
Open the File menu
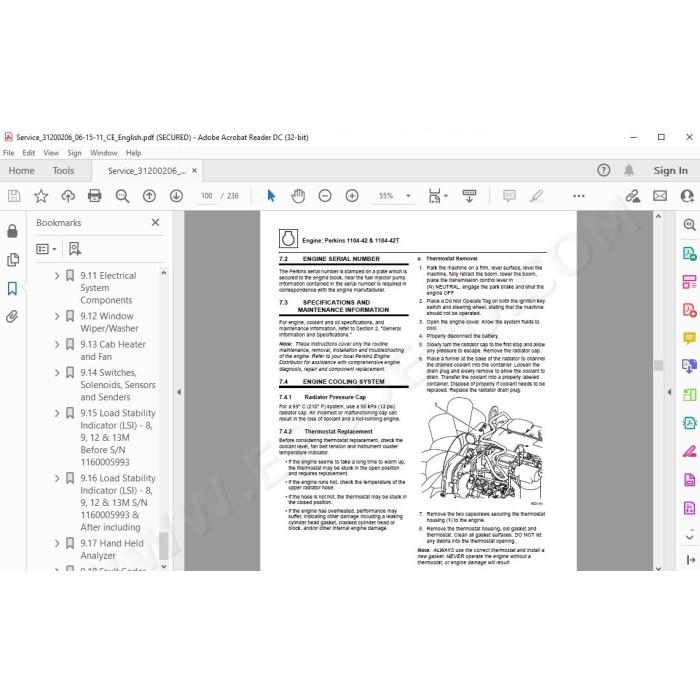pos(8,153)
